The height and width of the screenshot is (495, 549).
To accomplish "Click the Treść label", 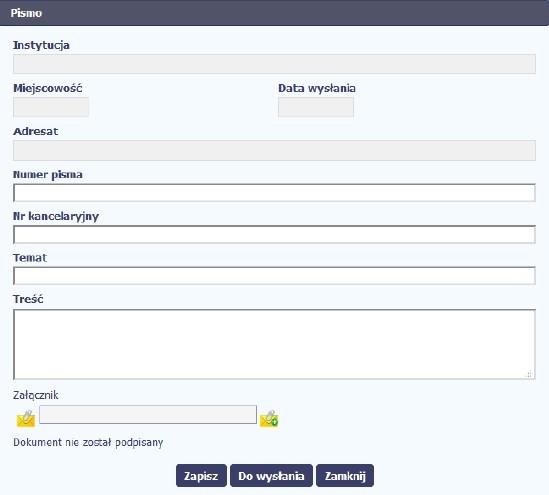I will pos(28,299).
